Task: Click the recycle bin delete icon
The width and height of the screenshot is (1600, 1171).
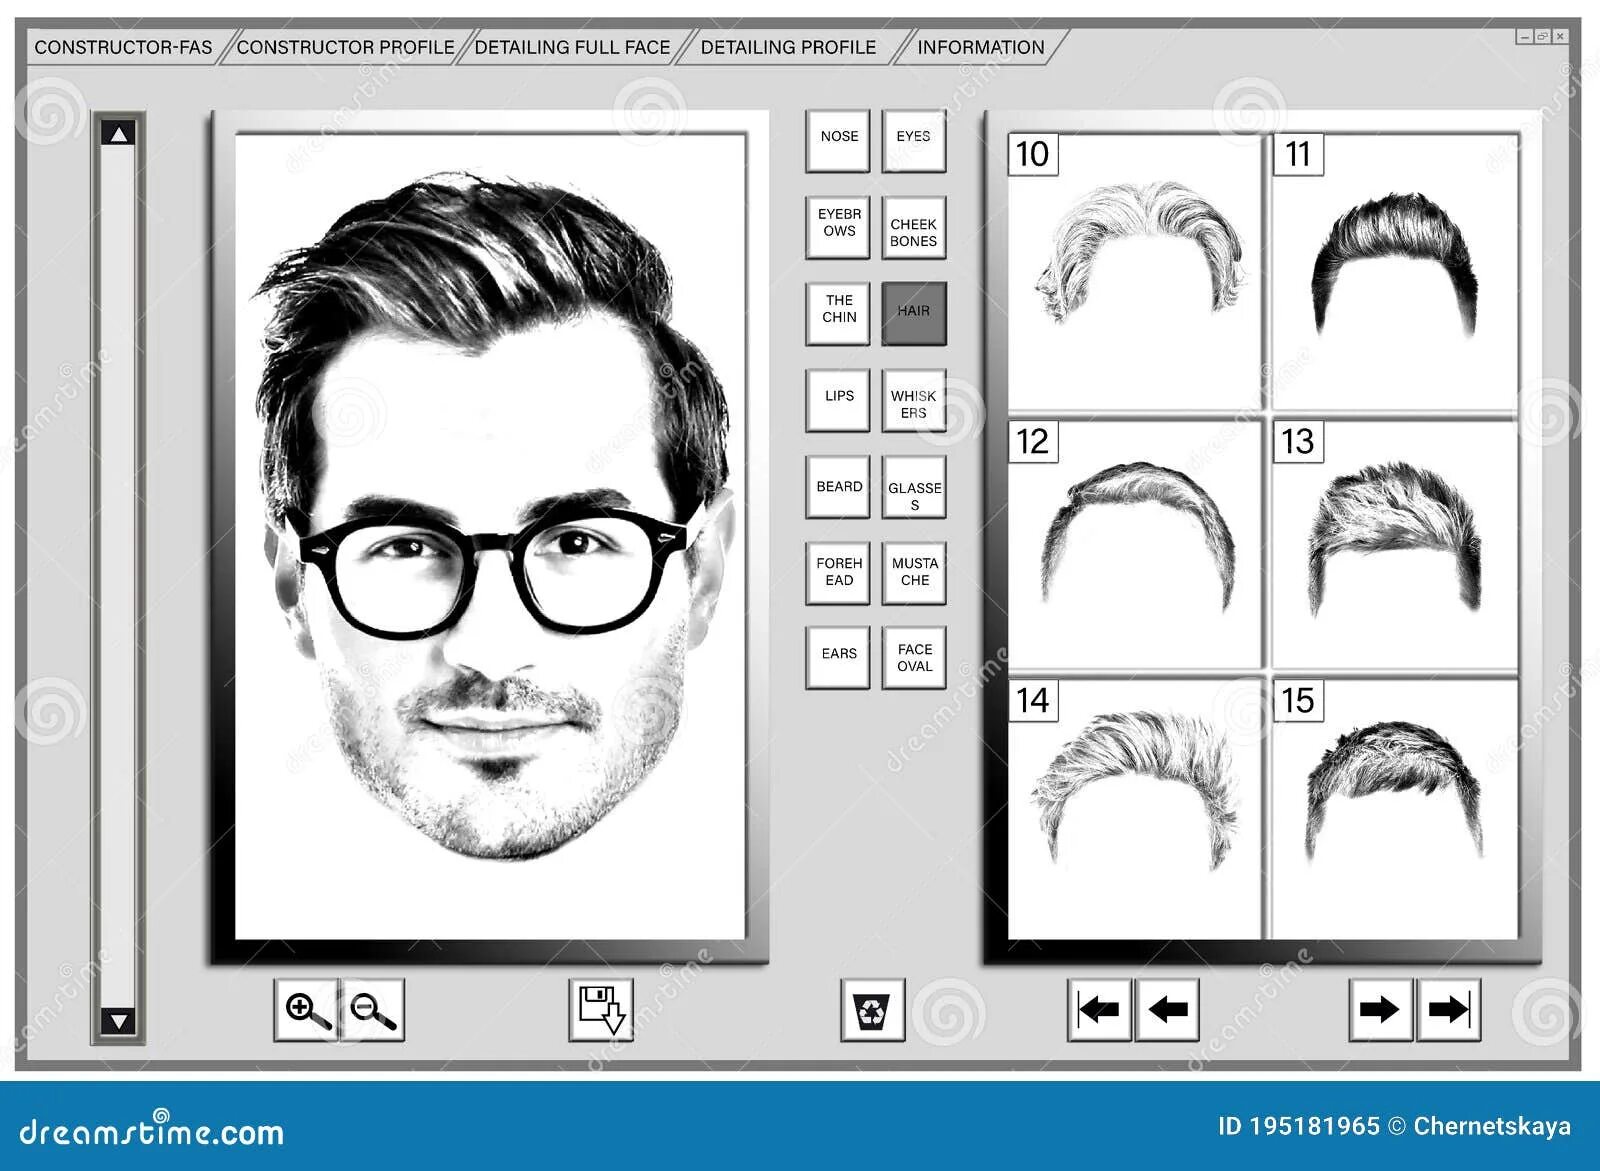Action: (873, 1010)
